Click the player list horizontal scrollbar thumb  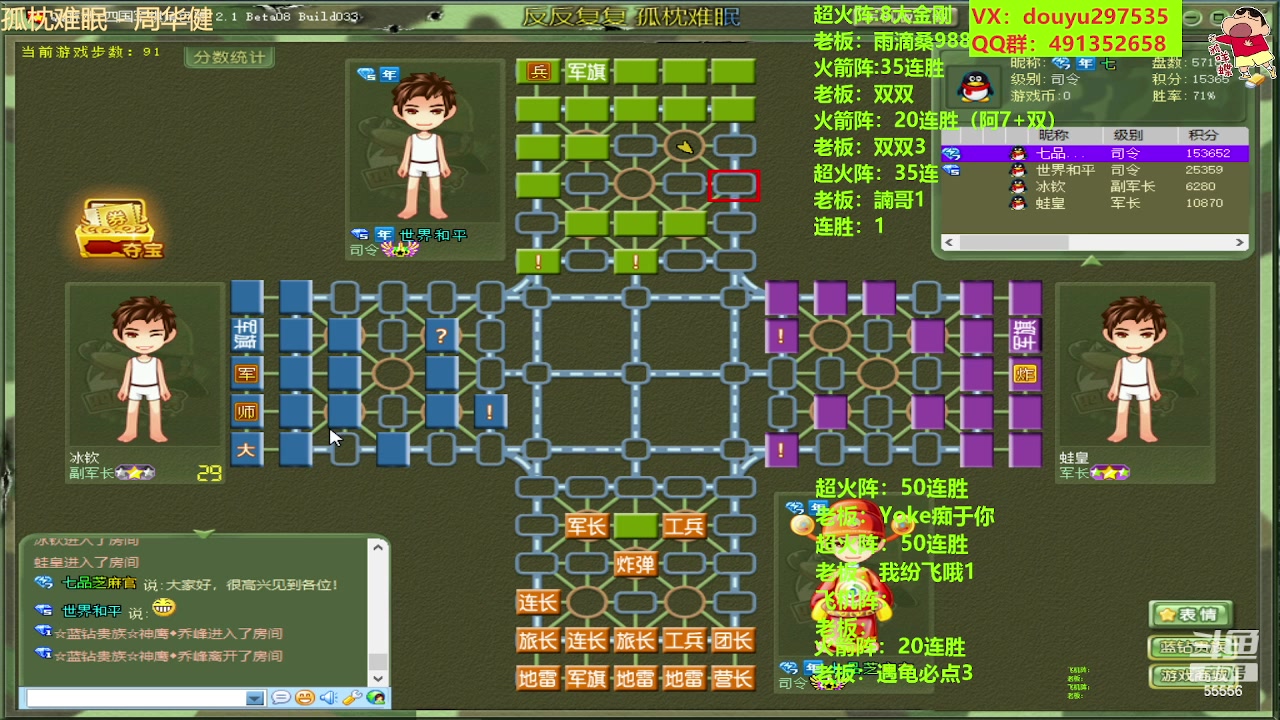point(1013,242)
